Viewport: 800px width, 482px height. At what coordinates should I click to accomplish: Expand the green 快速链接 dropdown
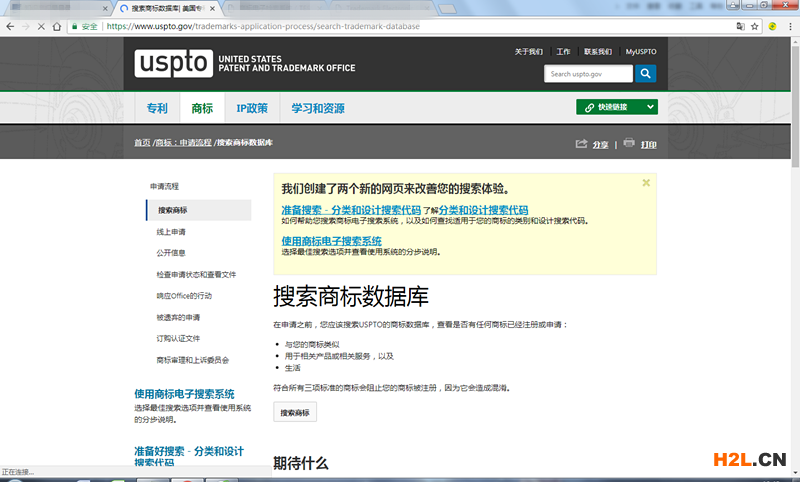click(617, 107)
